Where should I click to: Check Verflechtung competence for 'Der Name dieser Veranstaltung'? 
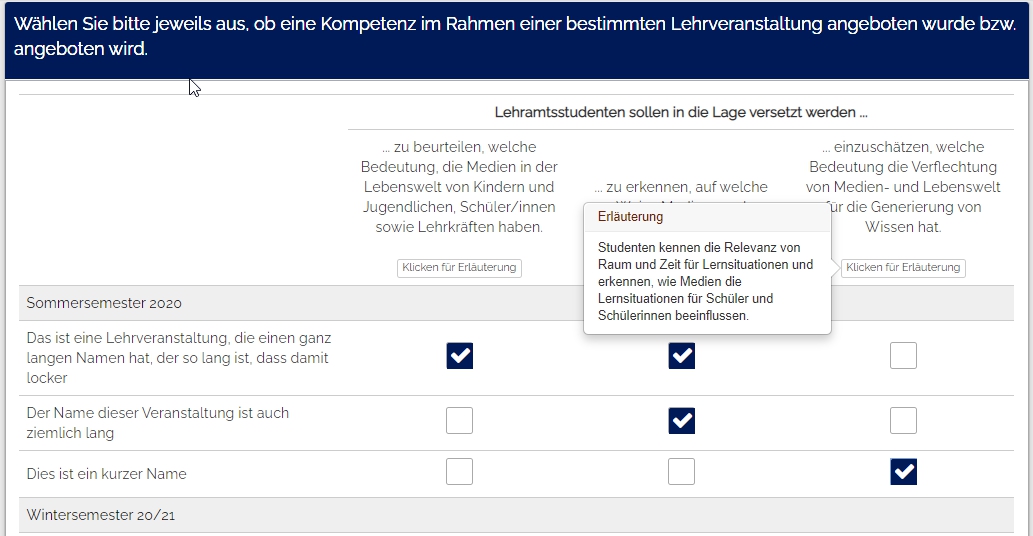click(x=903, y=421)
